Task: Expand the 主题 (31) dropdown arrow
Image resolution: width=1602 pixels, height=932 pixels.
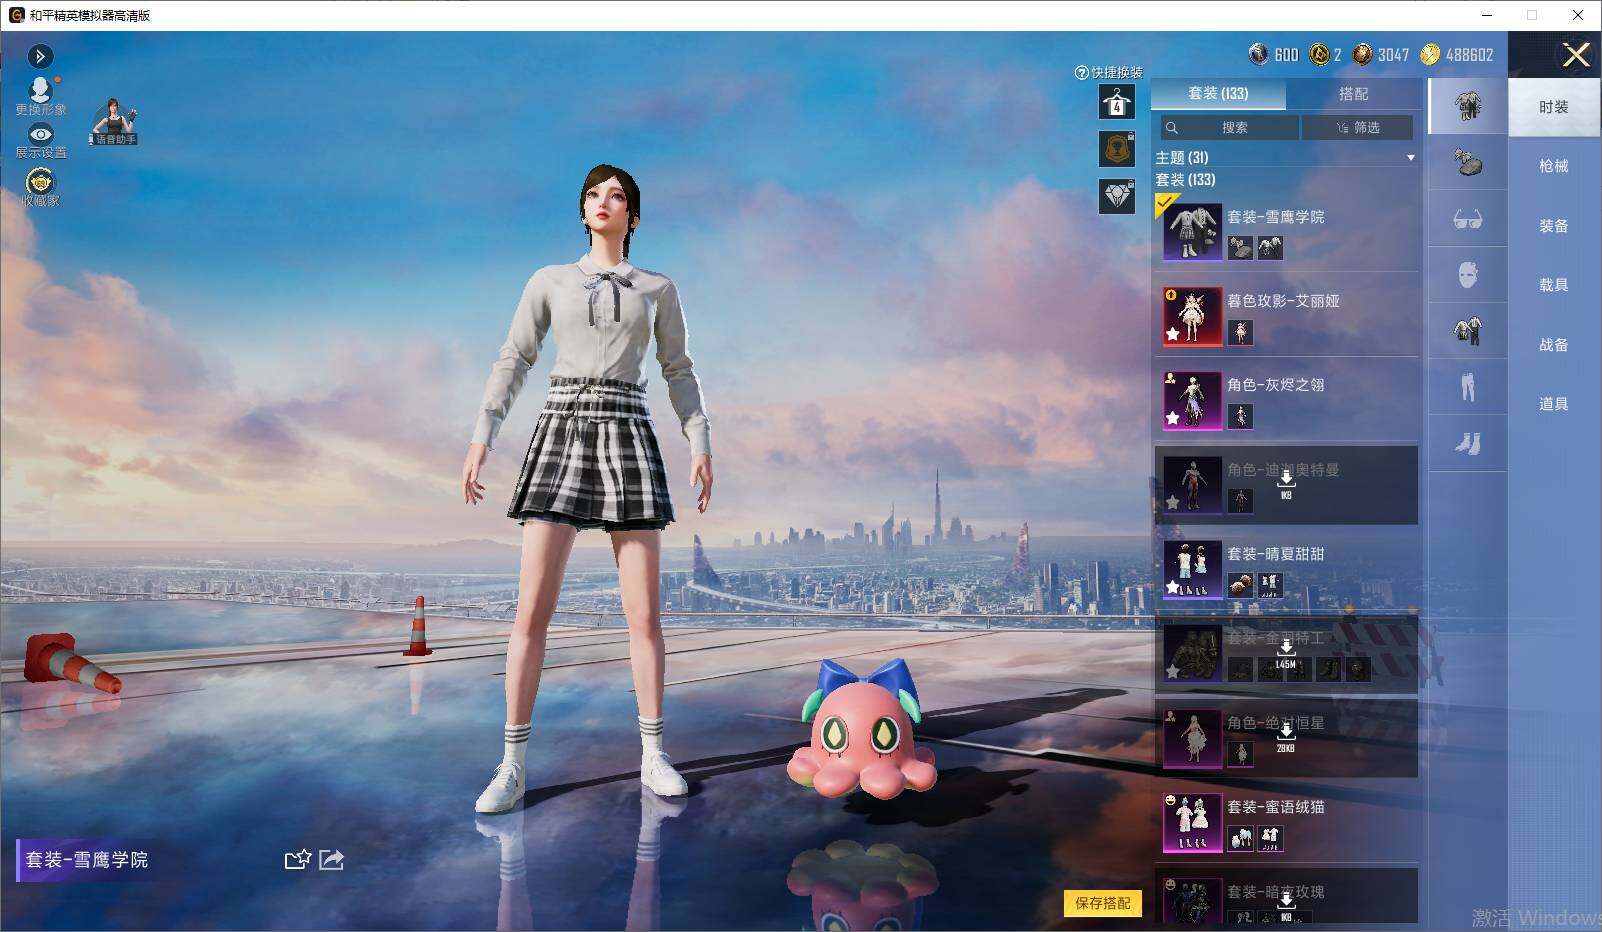Action: coord(1411,158)
